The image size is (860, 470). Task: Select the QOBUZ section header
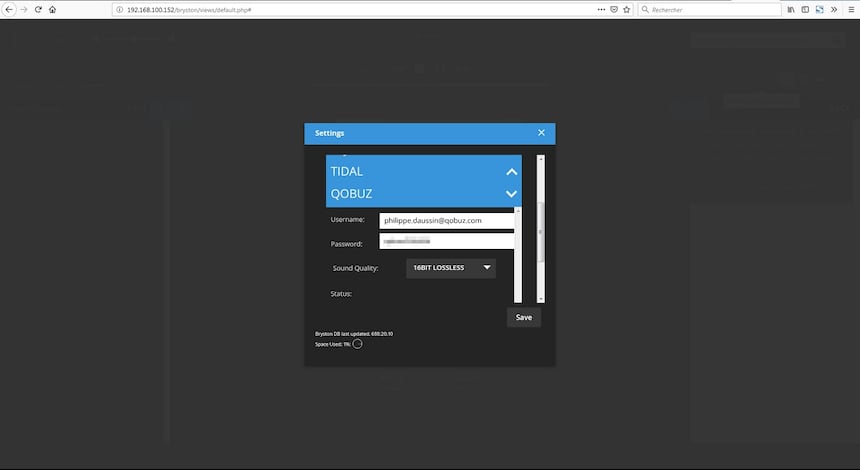click(x=423, y=194)
